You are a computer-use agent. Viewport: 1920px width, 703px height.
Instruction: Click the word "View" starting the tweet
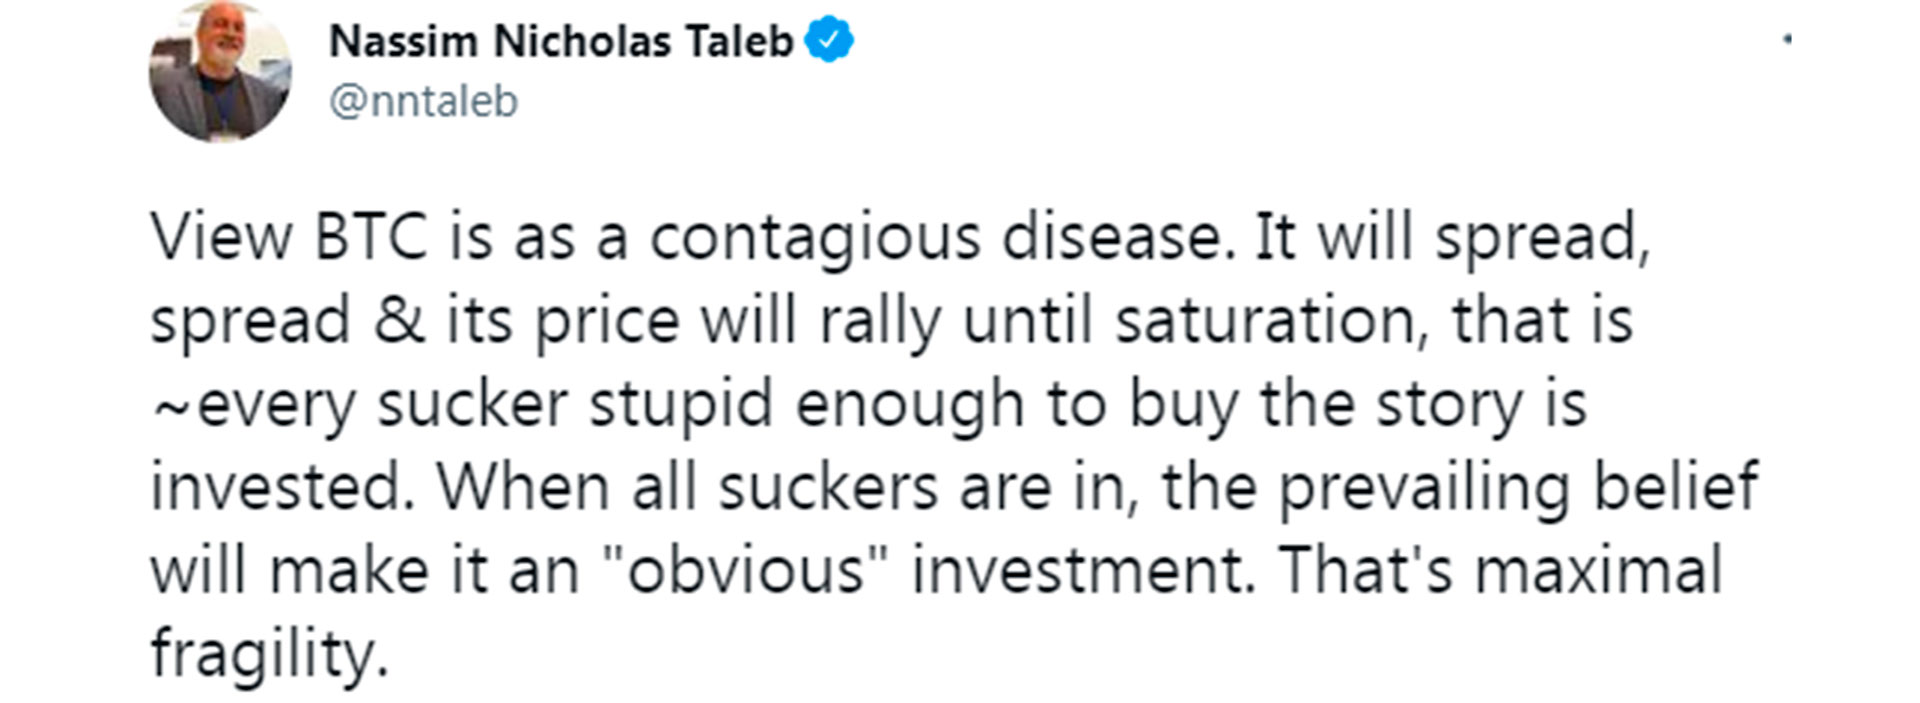(222, 238)
